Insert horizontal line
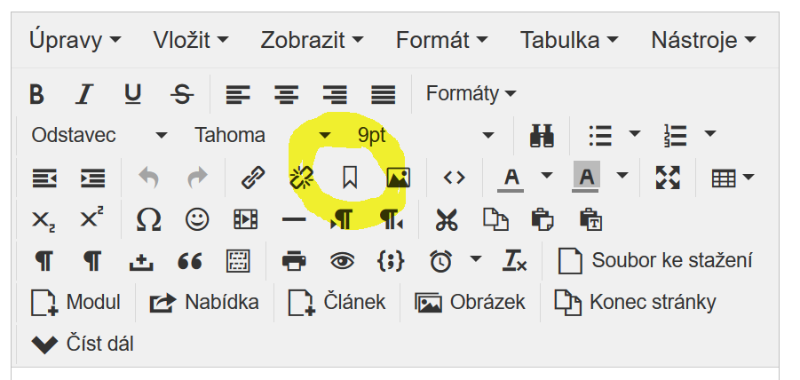This screenshot has height=380, width=800. point(294,220)
